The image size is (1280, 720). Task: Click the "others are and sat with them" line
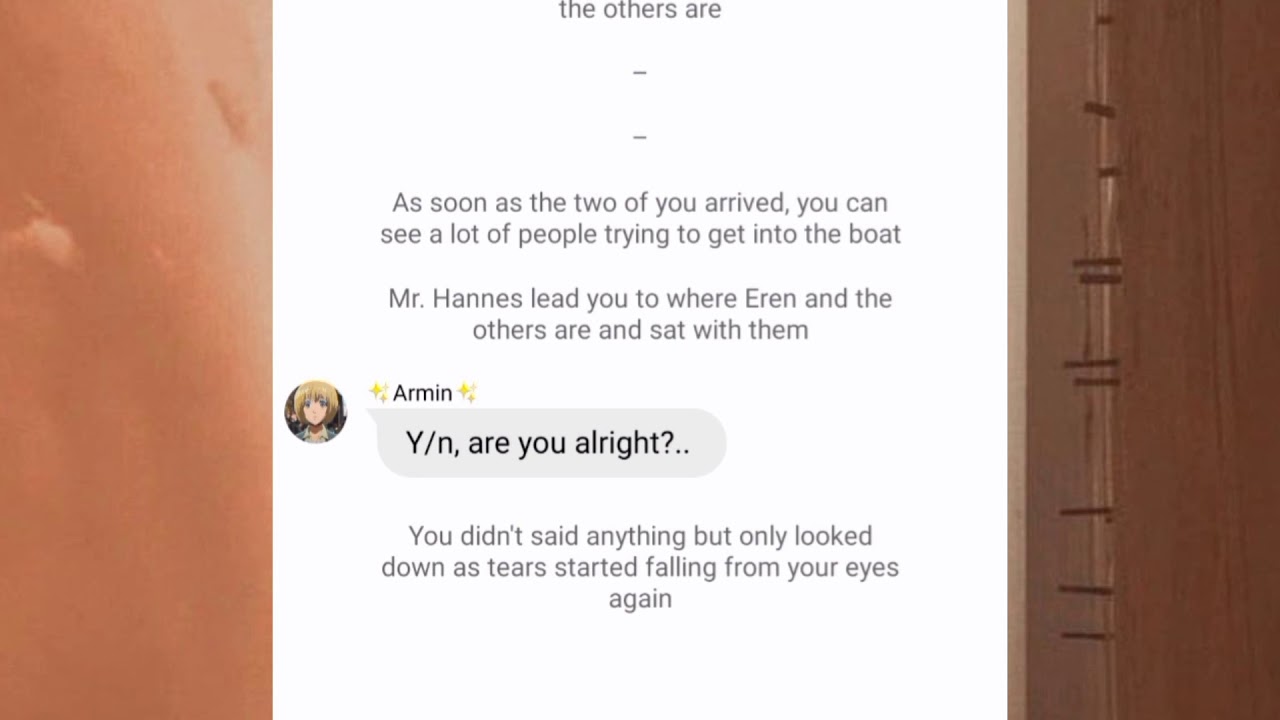640,330
